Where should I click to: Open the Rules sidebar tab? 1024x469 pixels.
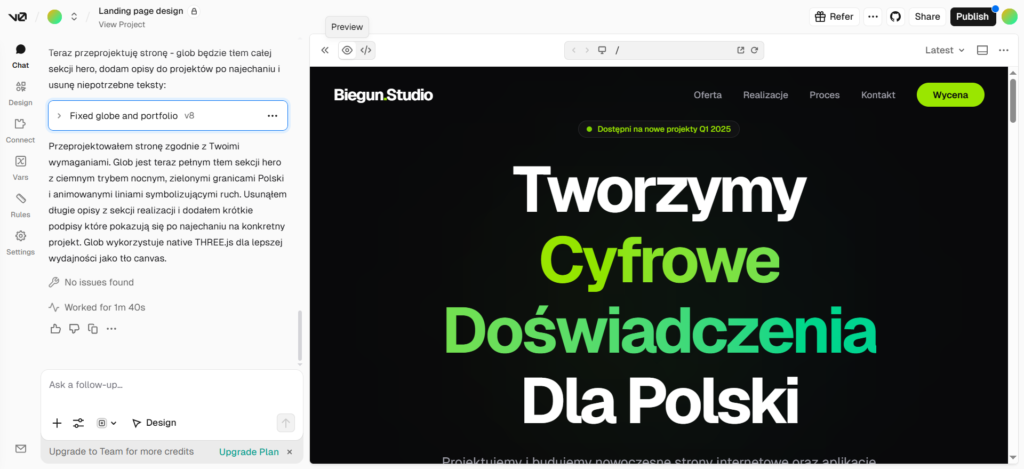point(20,205)
